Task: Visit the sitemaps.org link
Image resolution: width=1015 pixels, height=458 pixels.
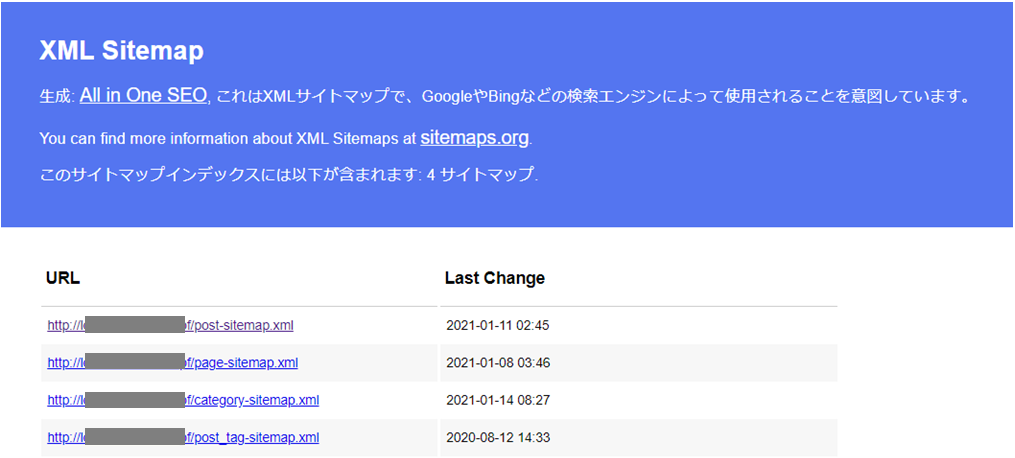Action: click(x=474, y=137)
